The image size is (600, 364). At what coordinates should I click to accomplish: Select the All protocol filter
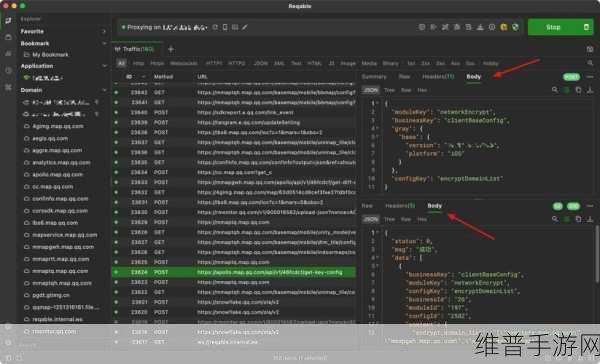(x=121, y=63)
